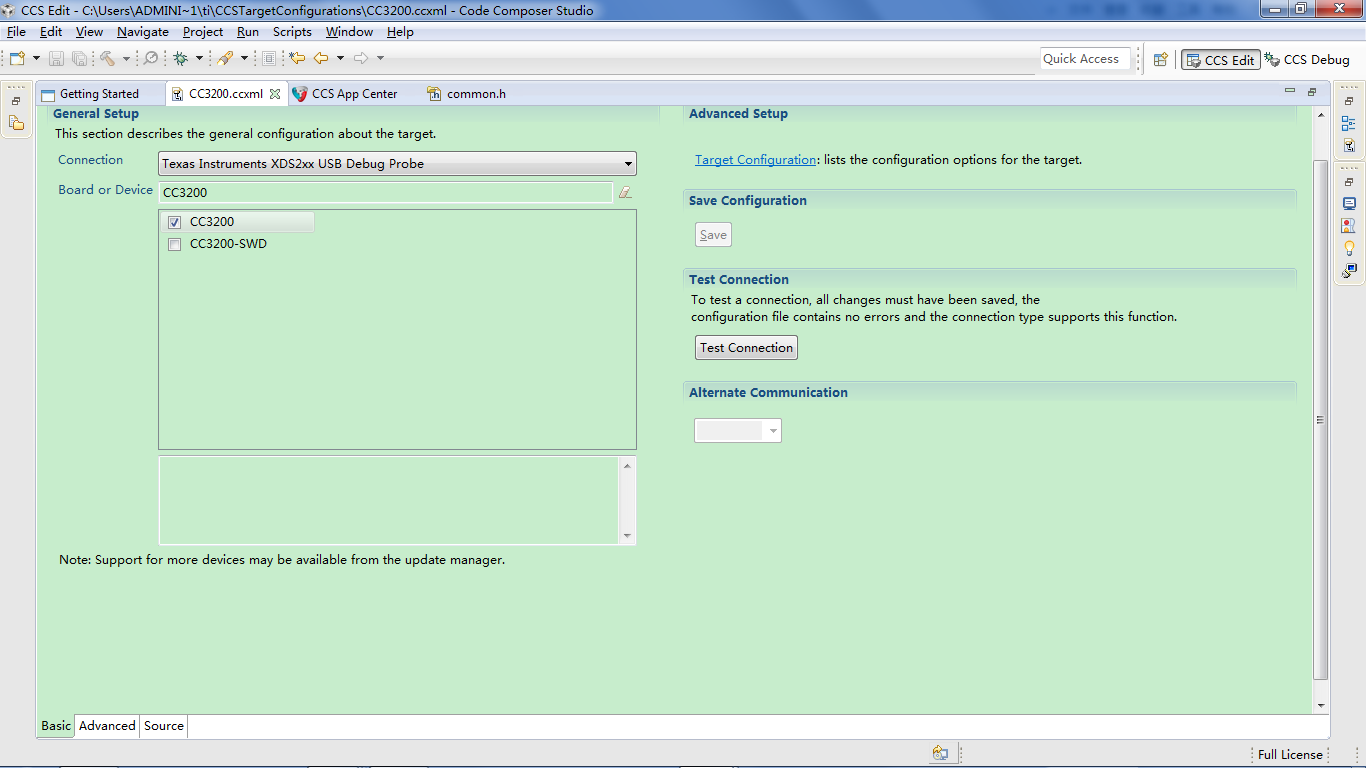Open the Project menu
The image size is (1366, 768).
pyautogui.click(x=203, y=32)
